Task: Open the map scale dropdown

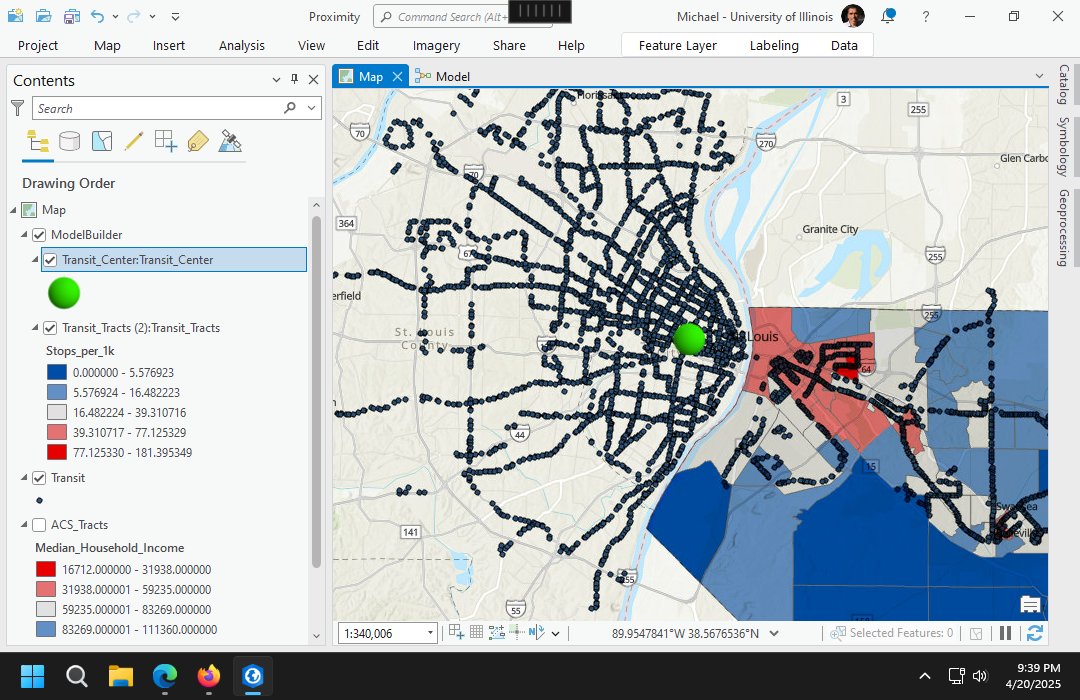Action: click(x=431, y=633)
